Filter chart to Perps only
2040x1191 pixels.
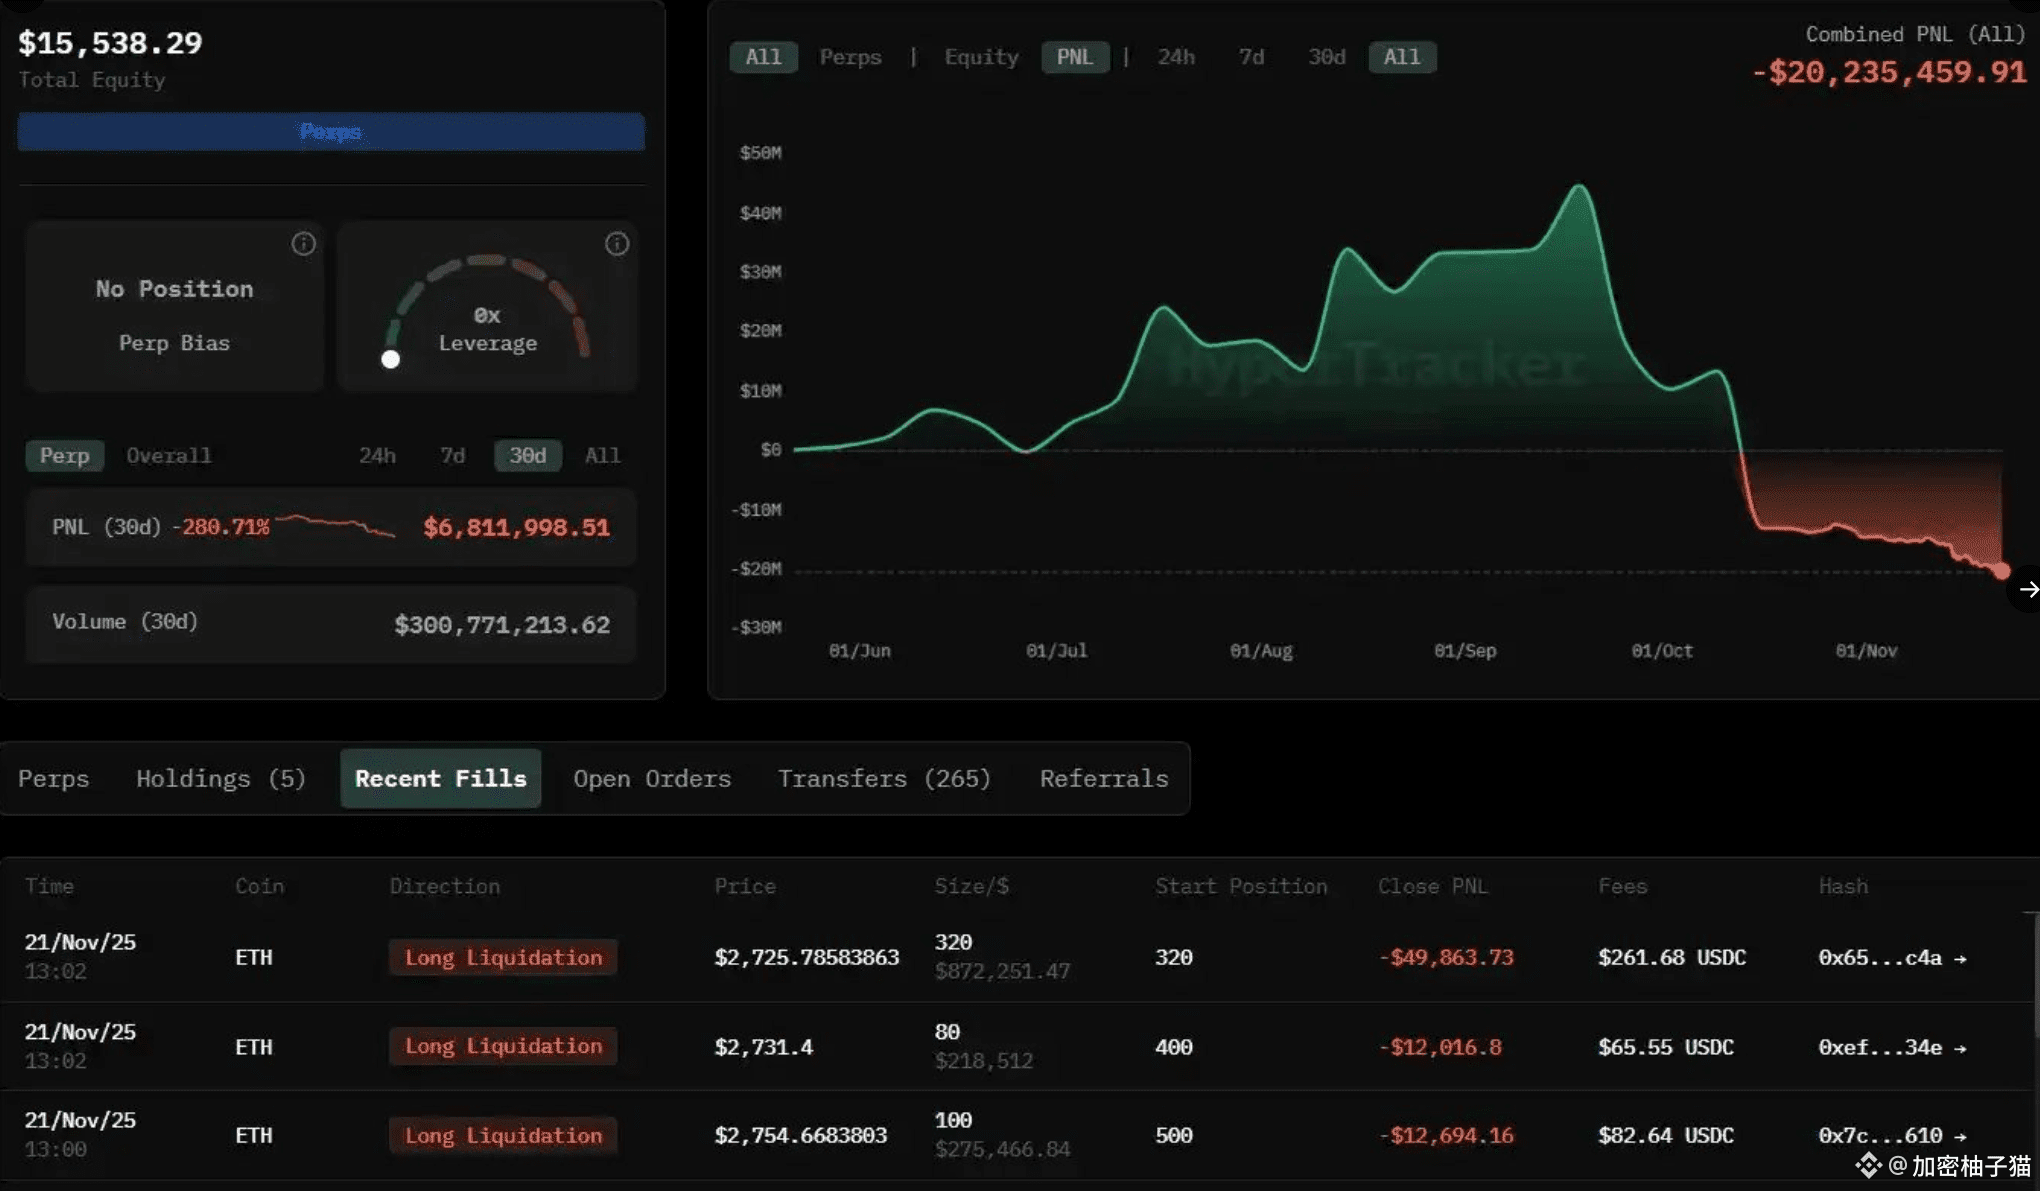850,57
